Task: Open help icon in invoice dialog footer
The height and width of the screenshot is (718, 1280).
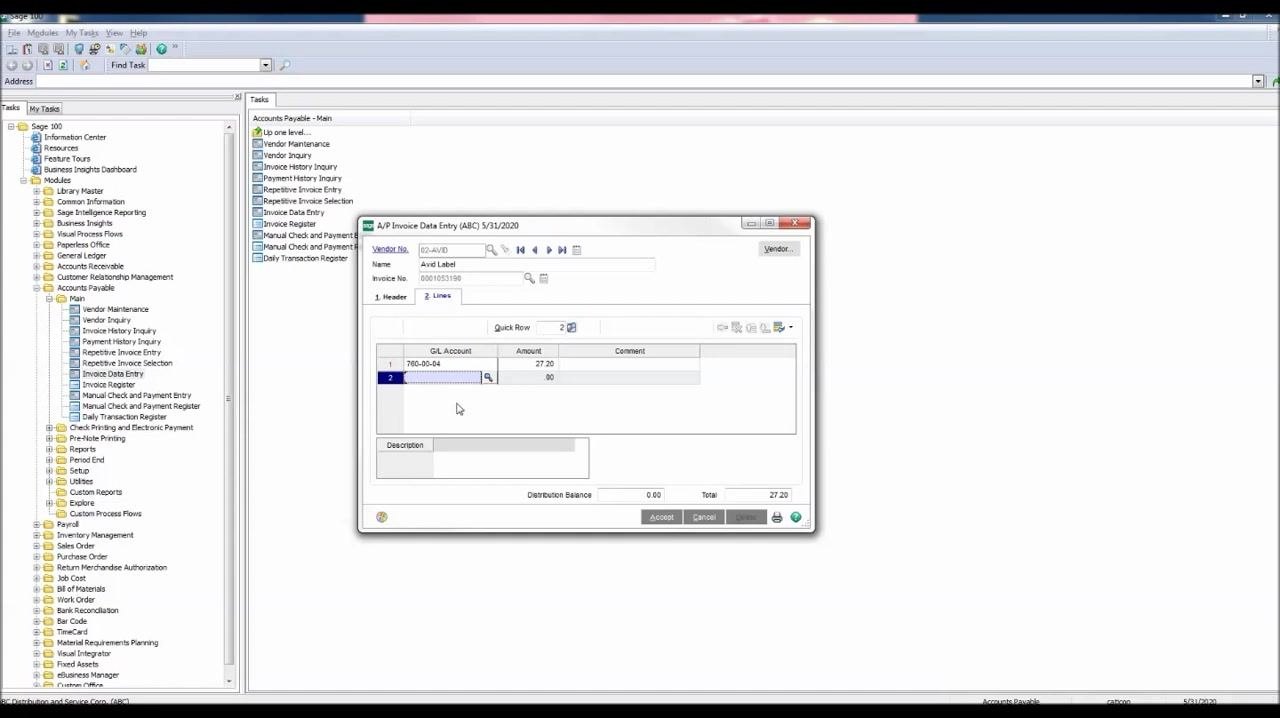Action: [796, 517]
